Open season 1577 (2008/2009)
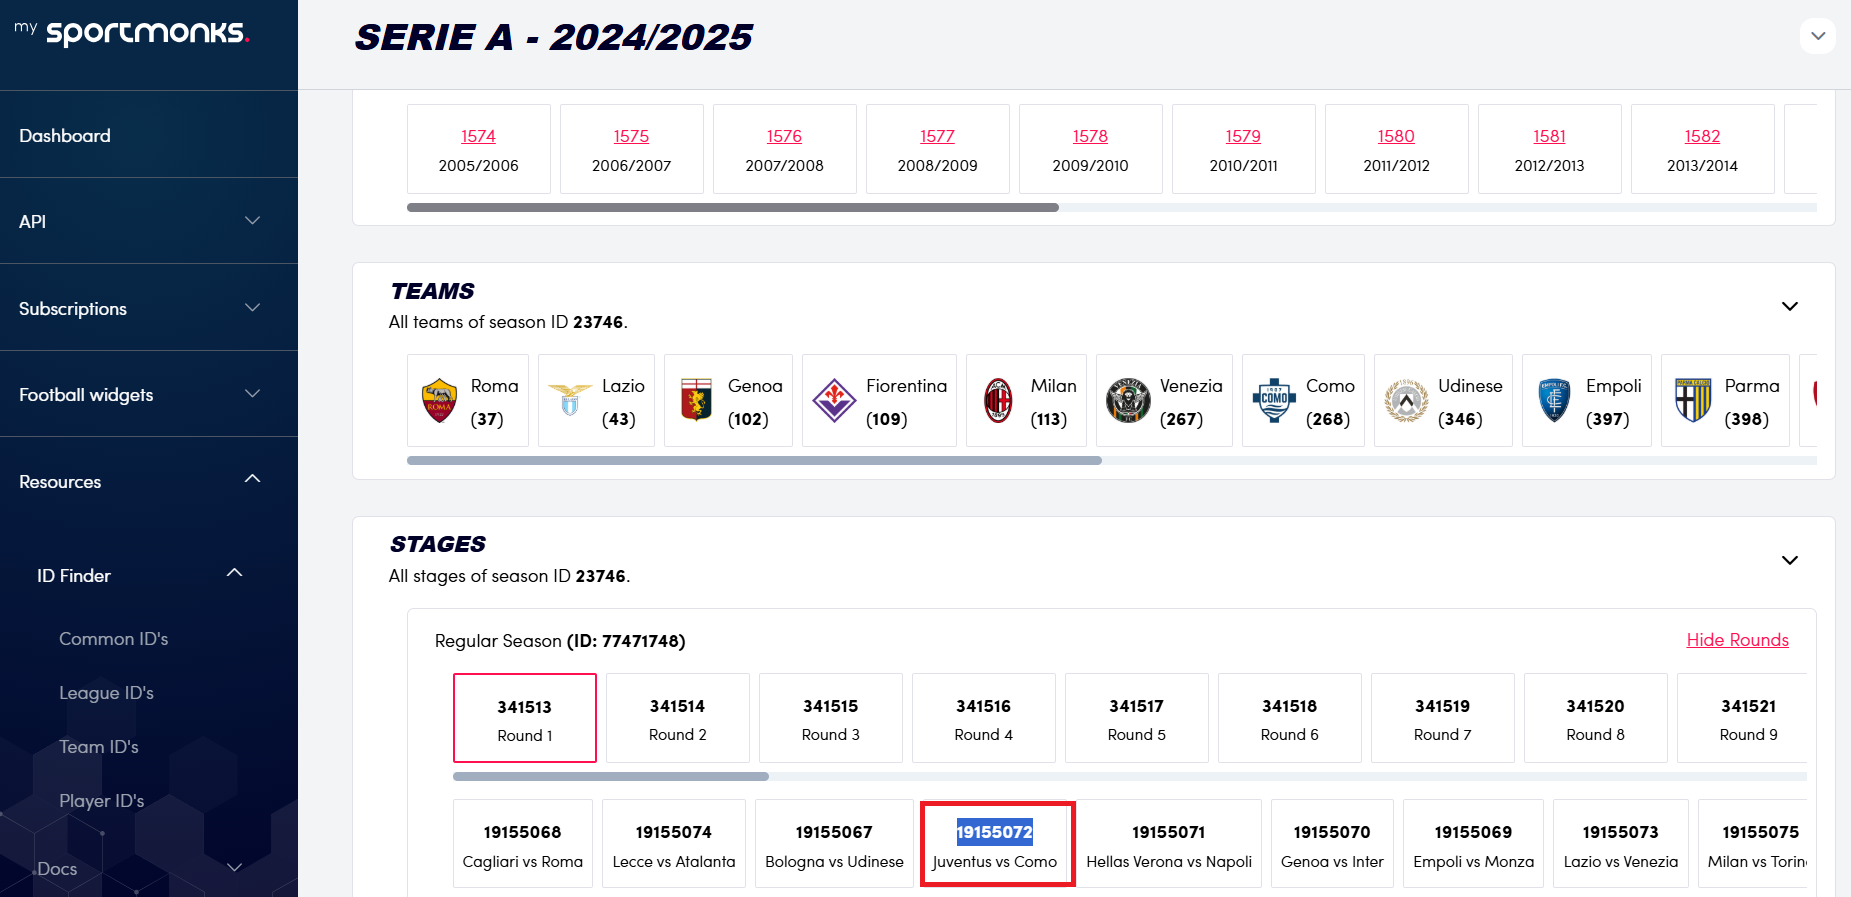The width and height of the screenshot is (1851, 897). click(937, 136)
